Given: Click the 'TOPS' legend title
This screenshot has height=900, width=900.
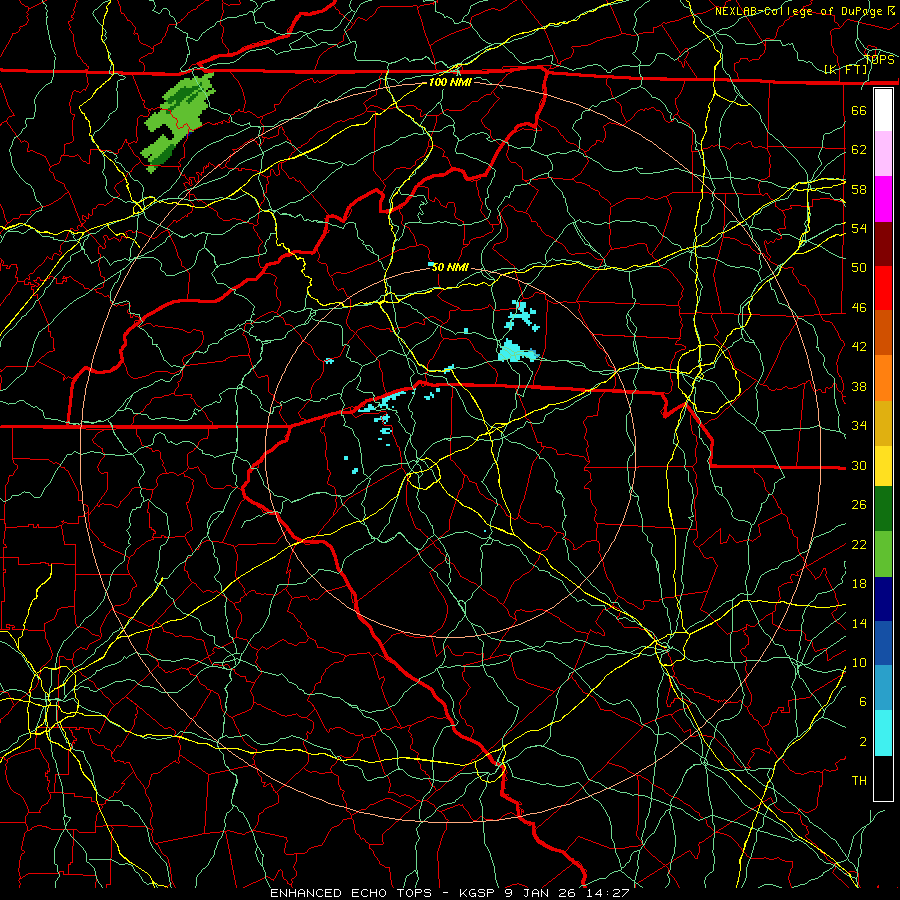Looking at the screenshot, I should tap(879, 59).
